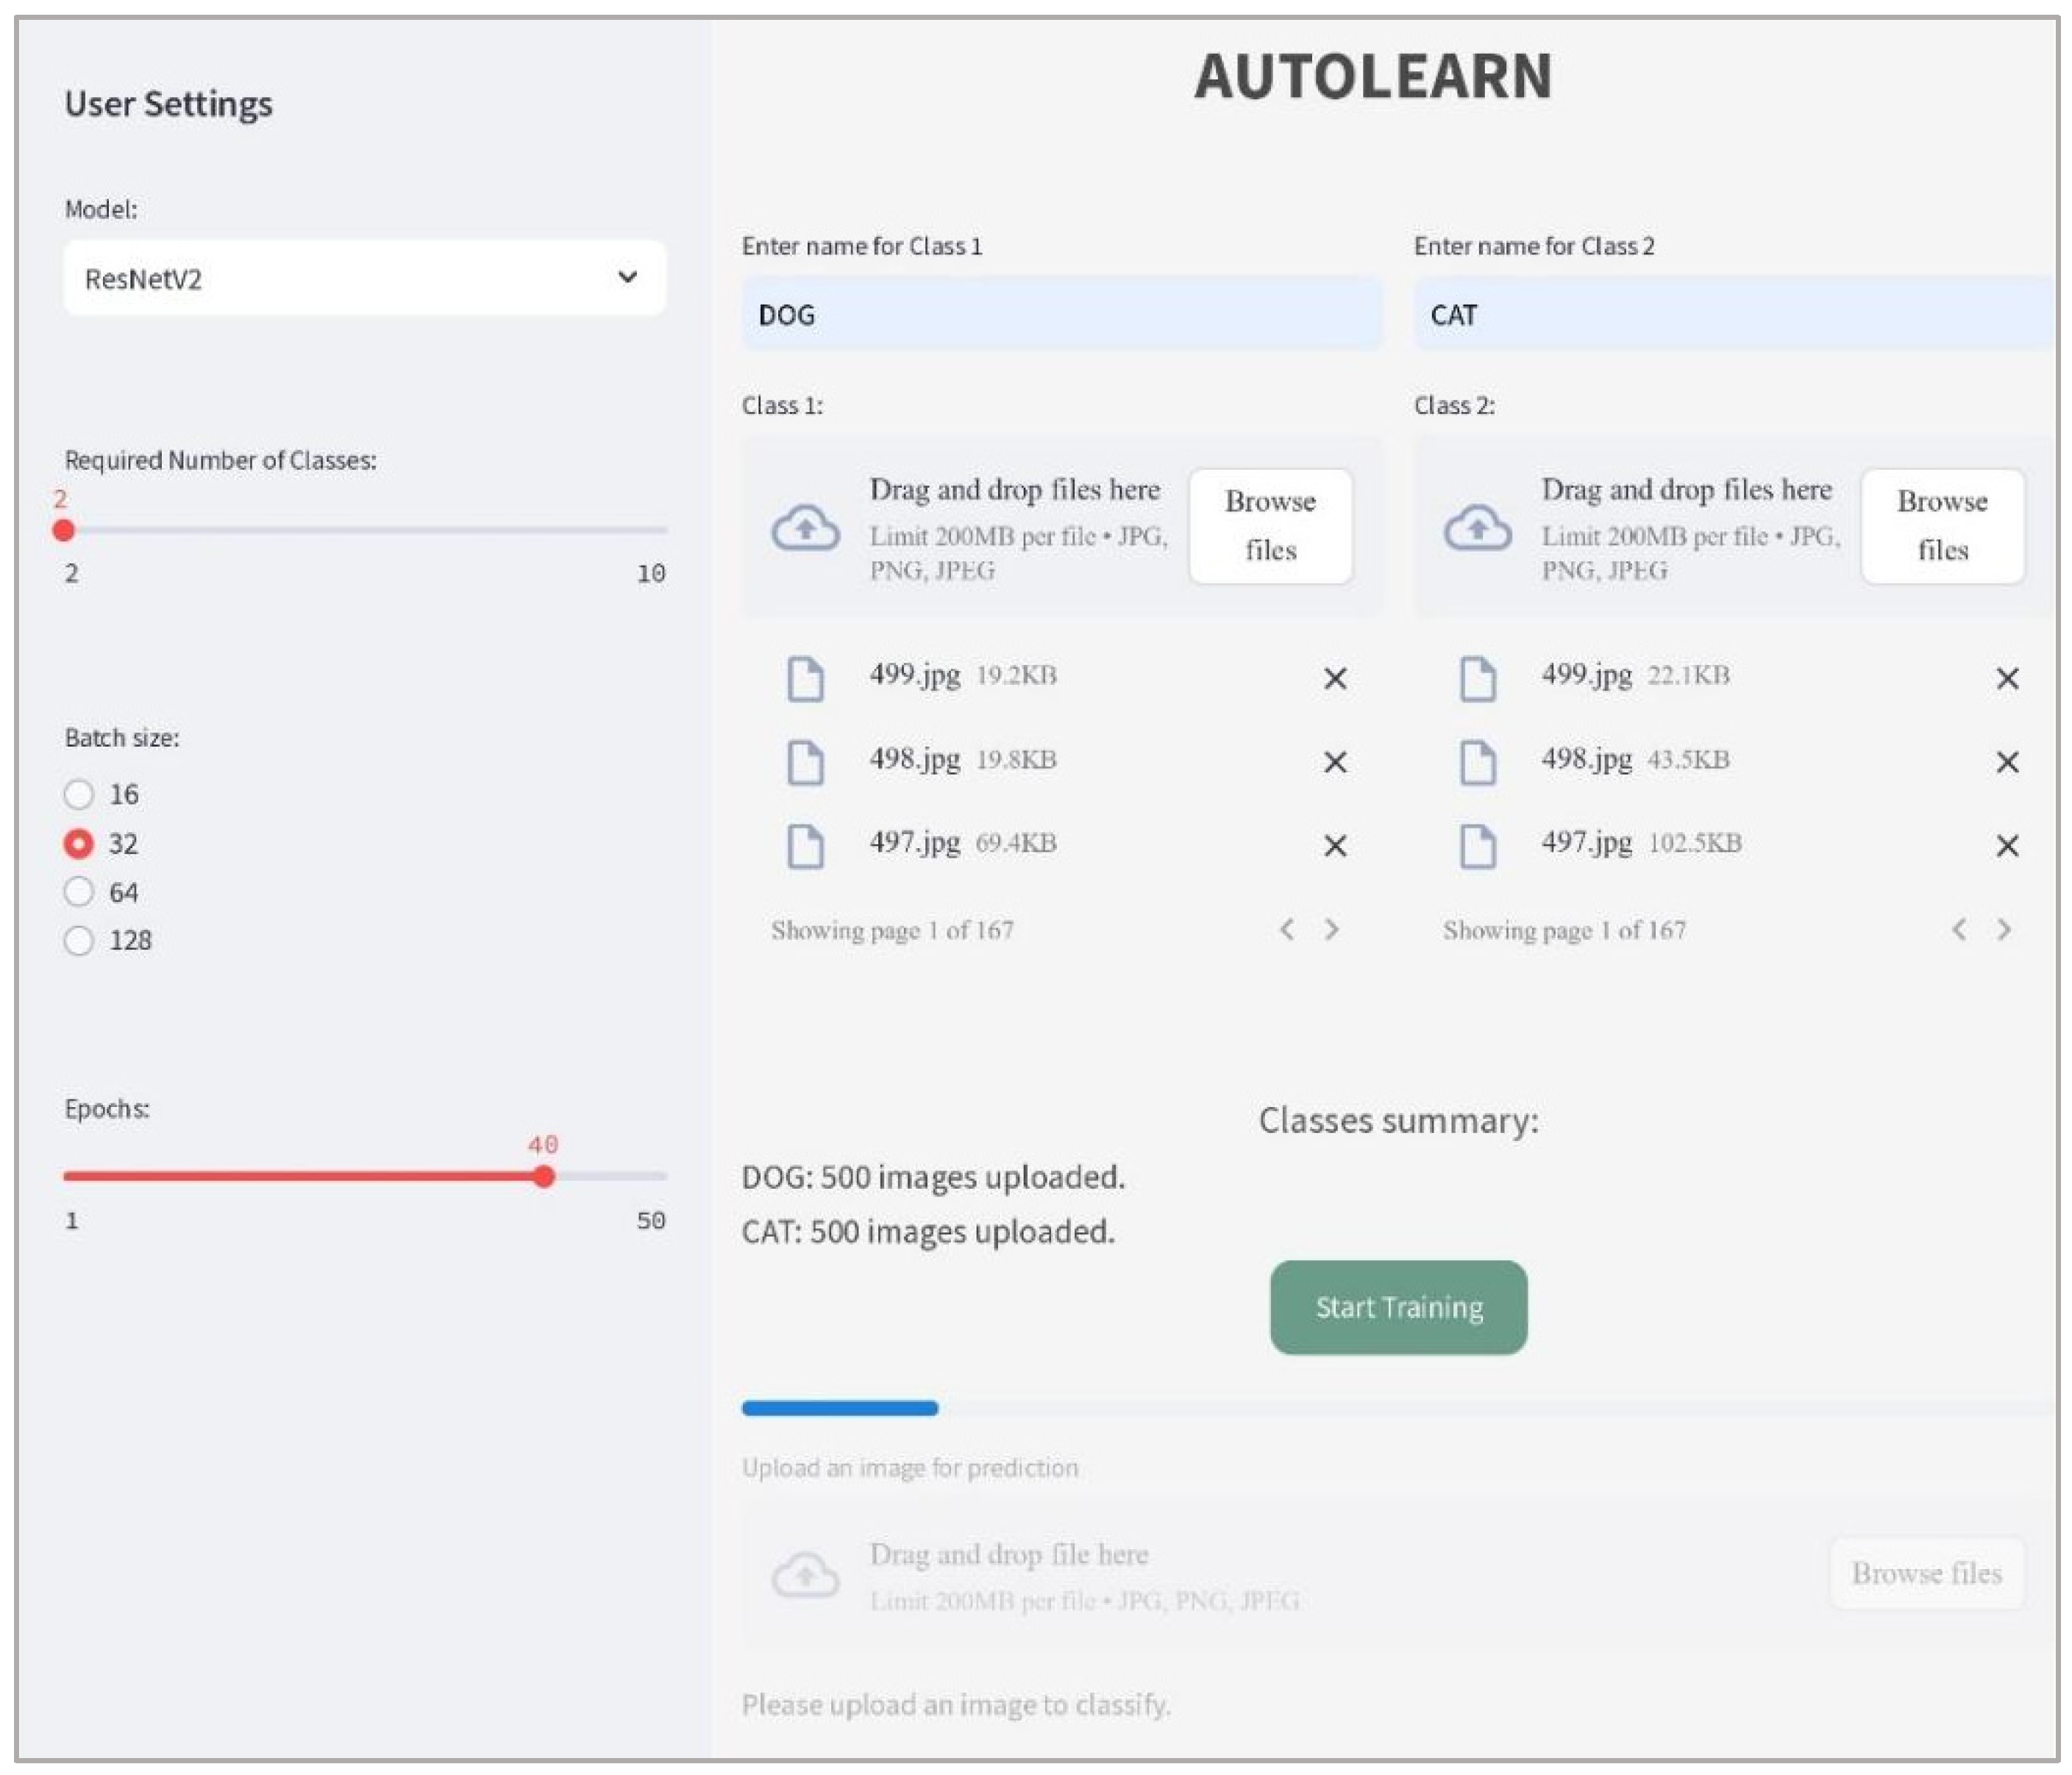
Task: Open the Model dropdown showing ResNetV2
Action: click(x=364, y=279)
